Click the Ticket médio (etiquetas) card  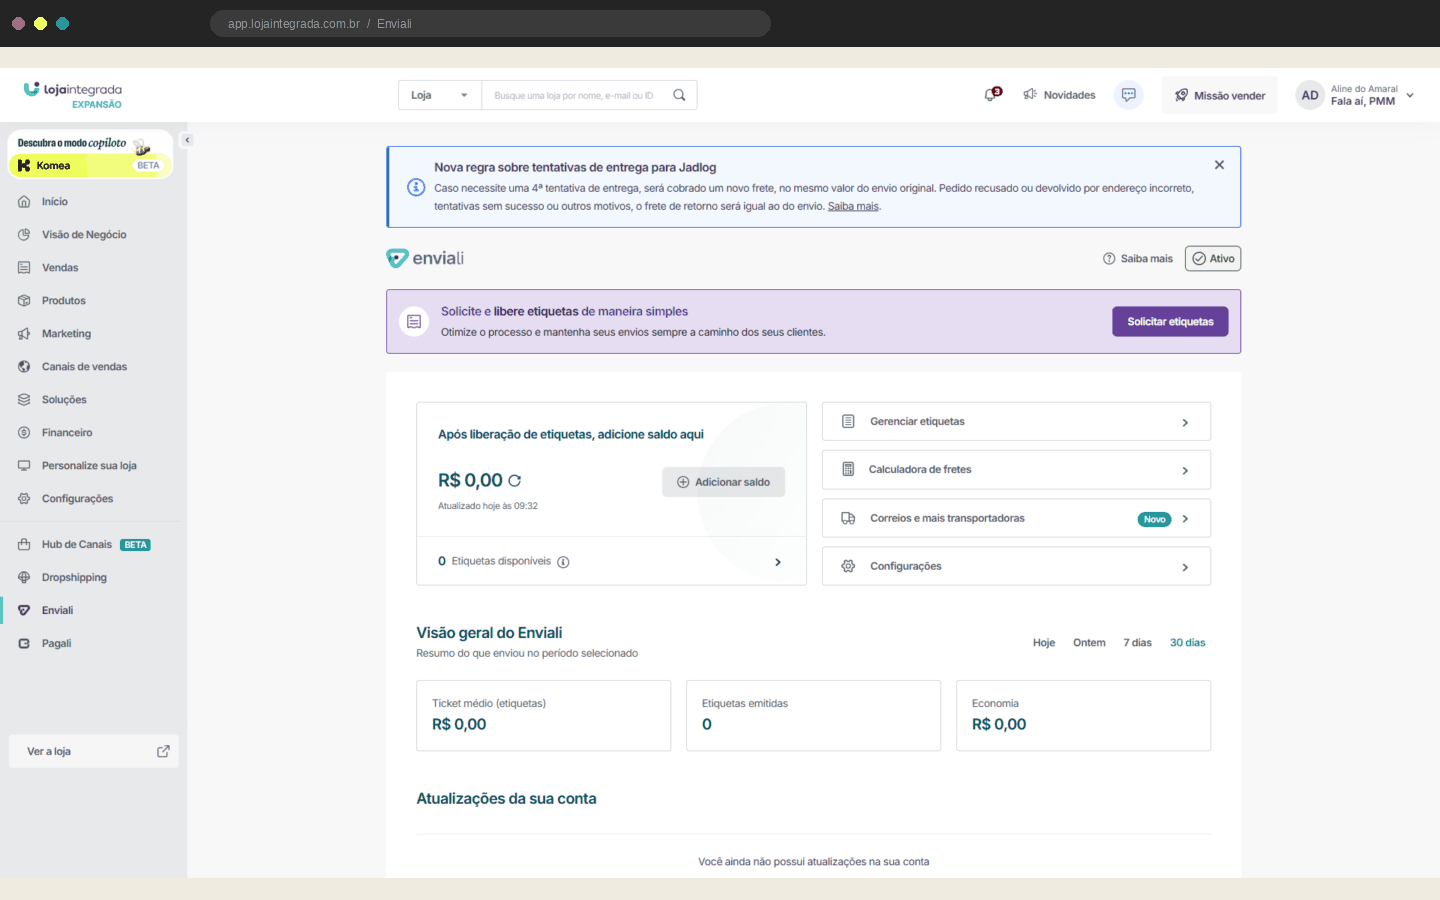point(543,716)
